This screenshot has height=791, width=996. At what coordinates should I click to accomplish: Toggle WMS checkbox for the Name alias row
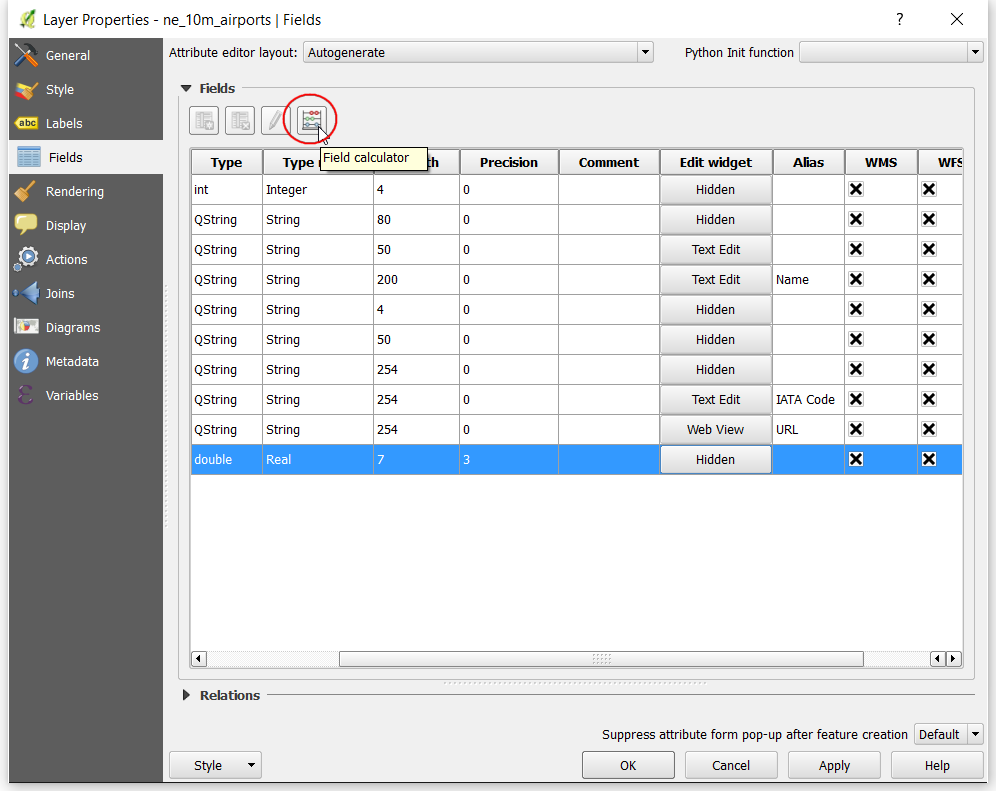click(x=856, y=279)
